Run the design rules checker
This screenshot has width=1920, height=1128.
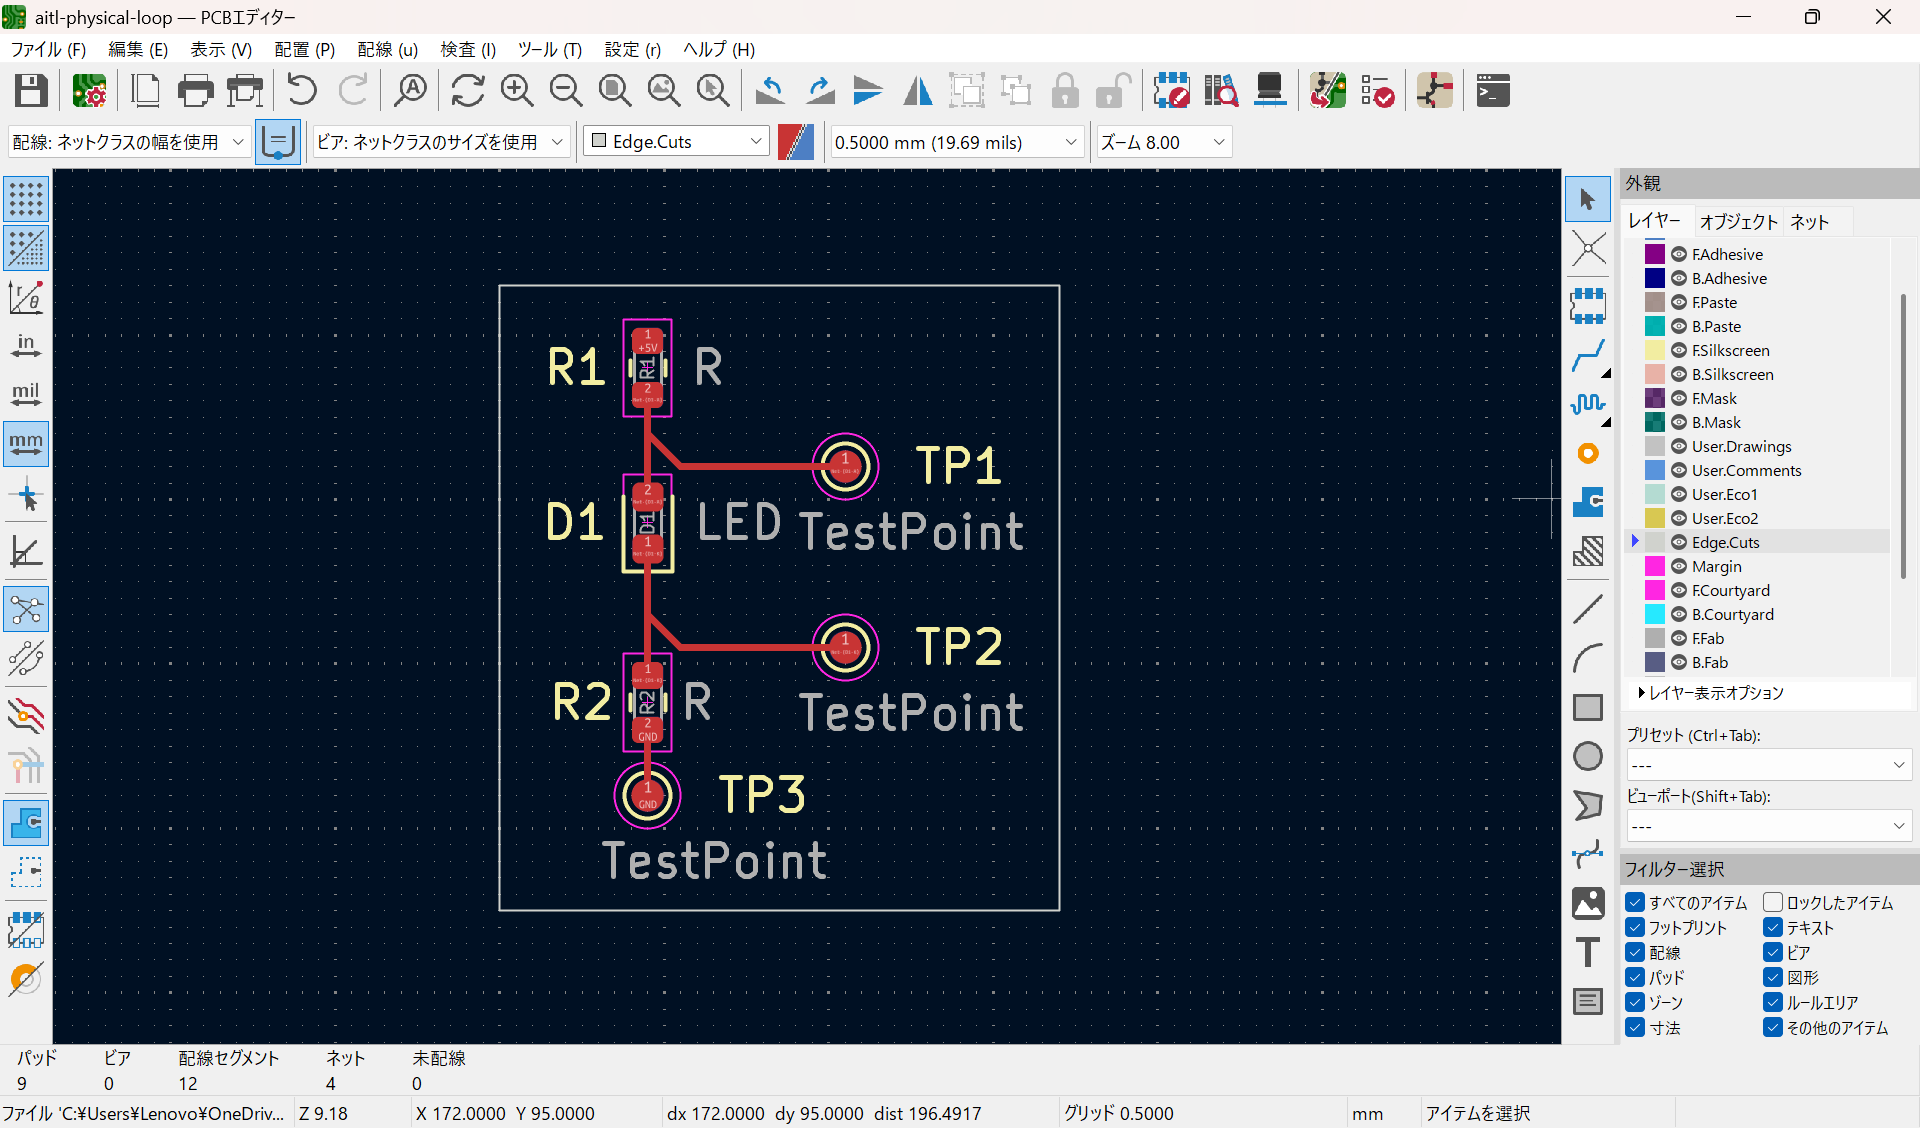point(1379,90)
